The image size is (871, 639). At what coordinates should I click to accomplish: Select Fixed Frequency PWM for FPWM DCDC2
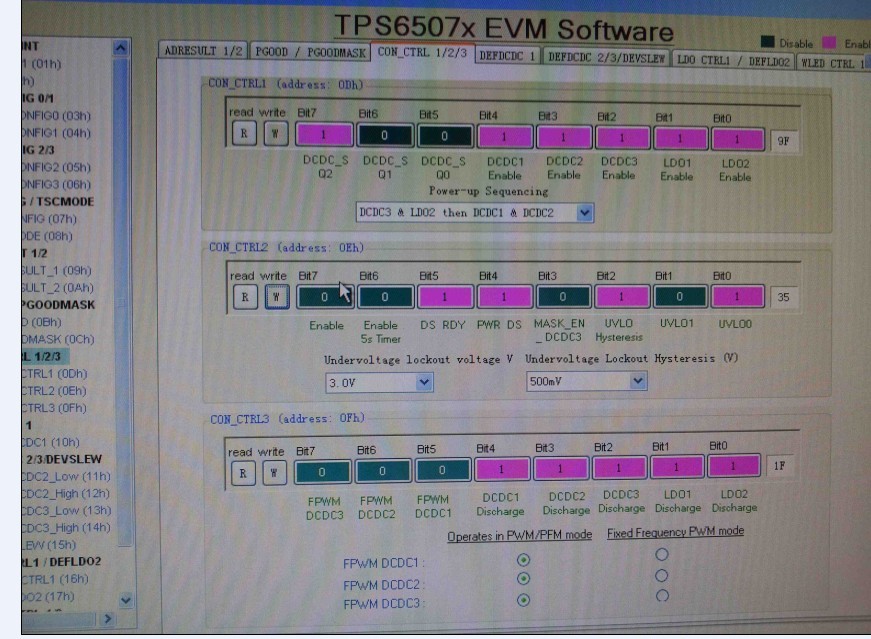point(662,576)
